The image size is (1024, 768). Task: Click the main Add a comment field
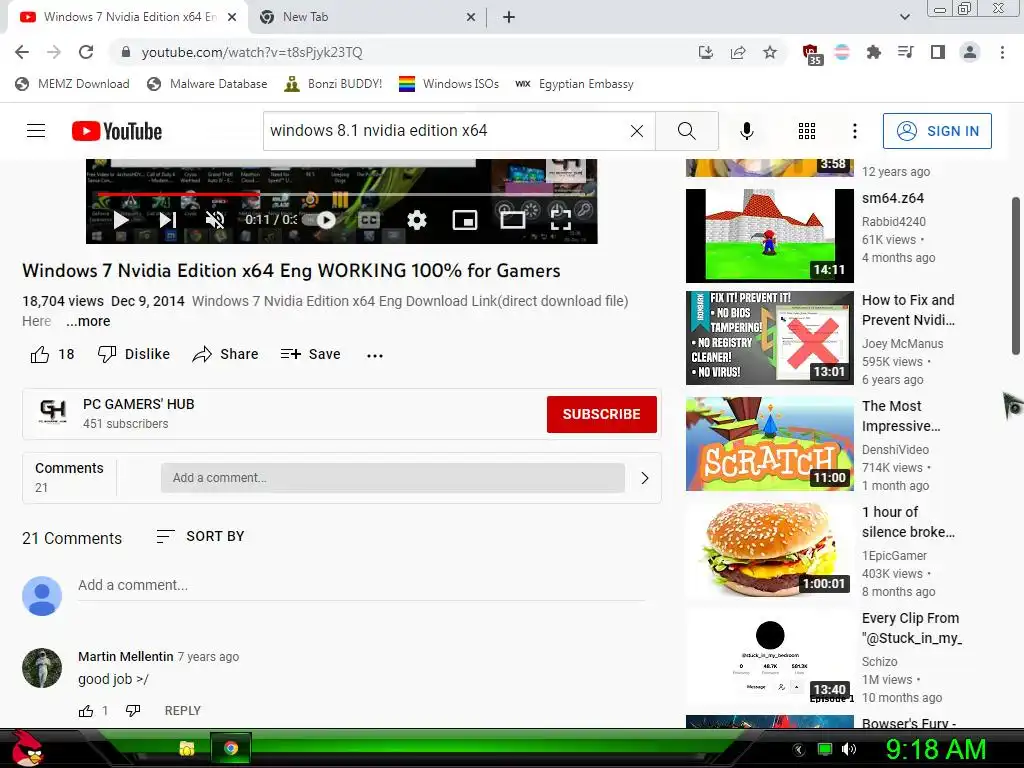tap(361, 585)
